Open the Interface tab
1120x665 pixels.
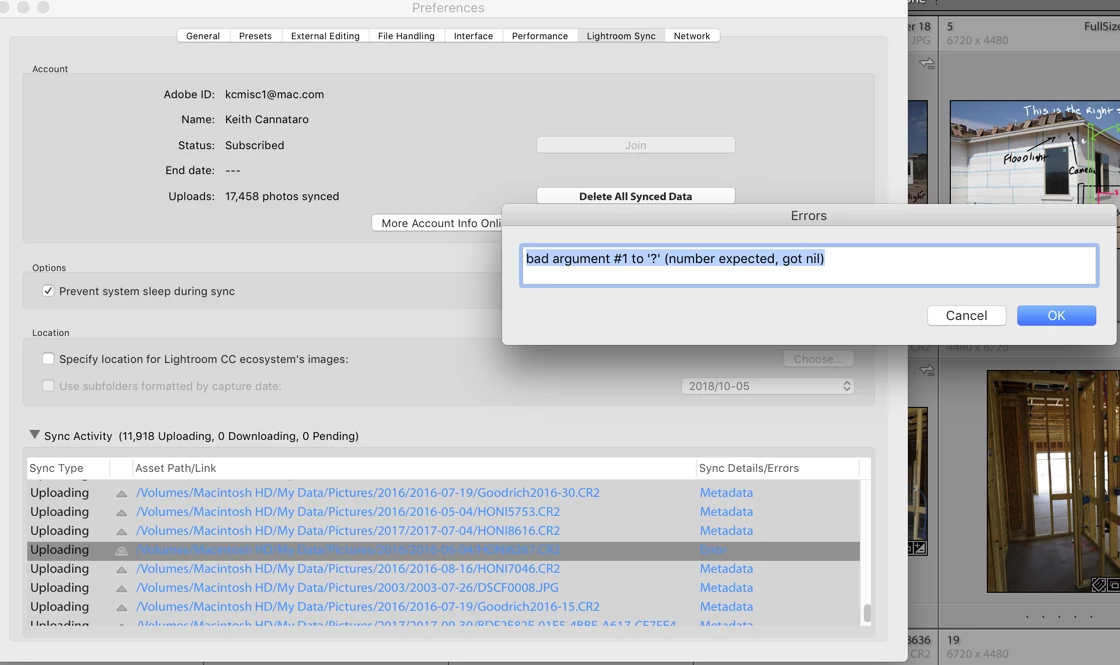point(473,36)
